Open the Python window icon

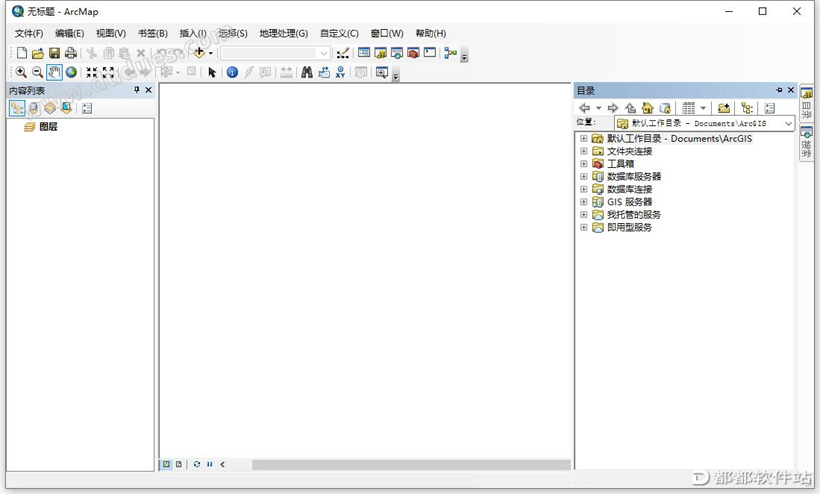pos(430,53)
